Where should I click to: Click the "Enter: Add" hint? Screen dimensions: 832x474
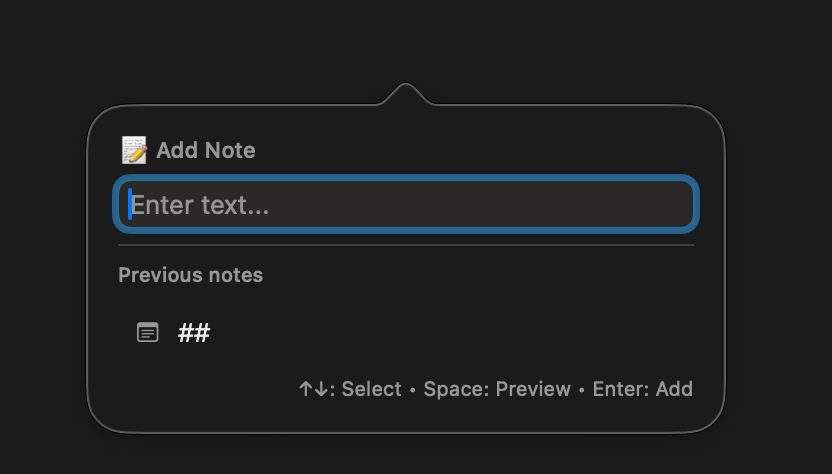pyautogui.click(x=642, y=389)
